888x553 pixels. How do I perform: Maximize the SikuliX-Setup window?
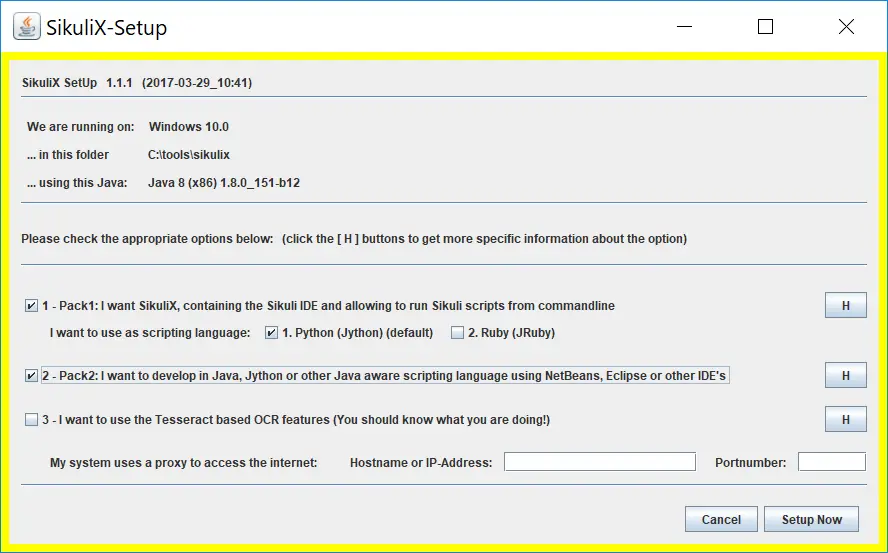765,27
